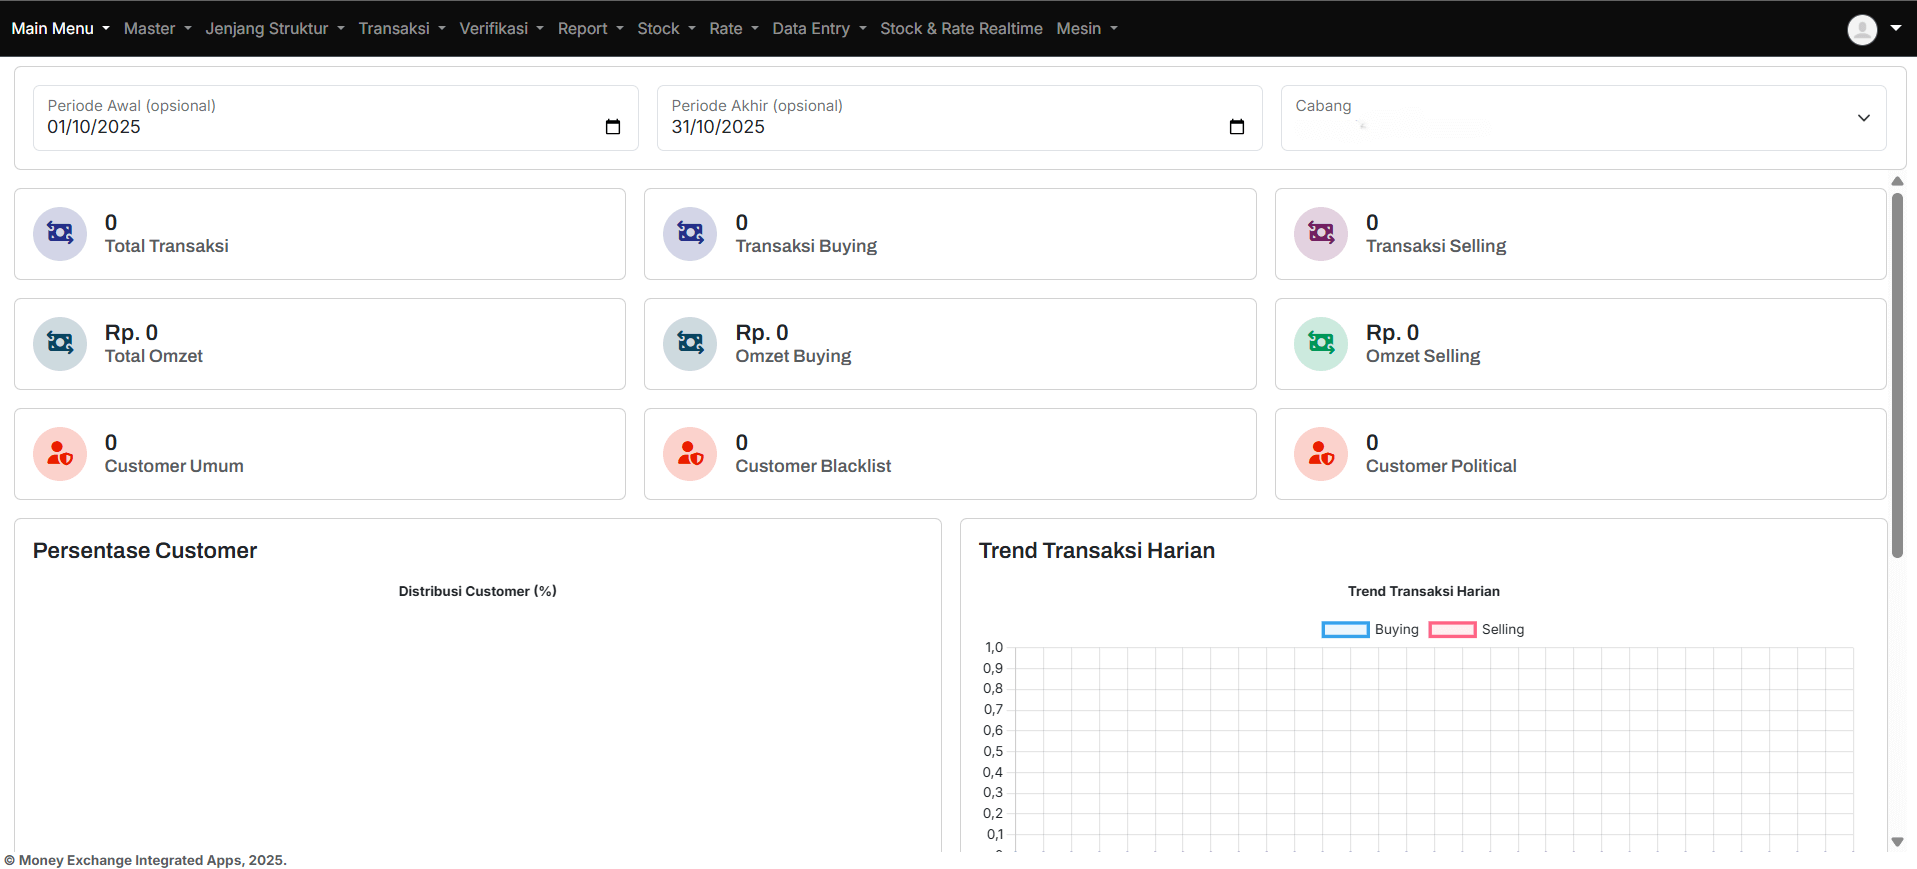Image resolution: width=1917 pixels, height=869 pixels.
Task: Click the Customer Political user icon
Action: tap(1321, 454)
